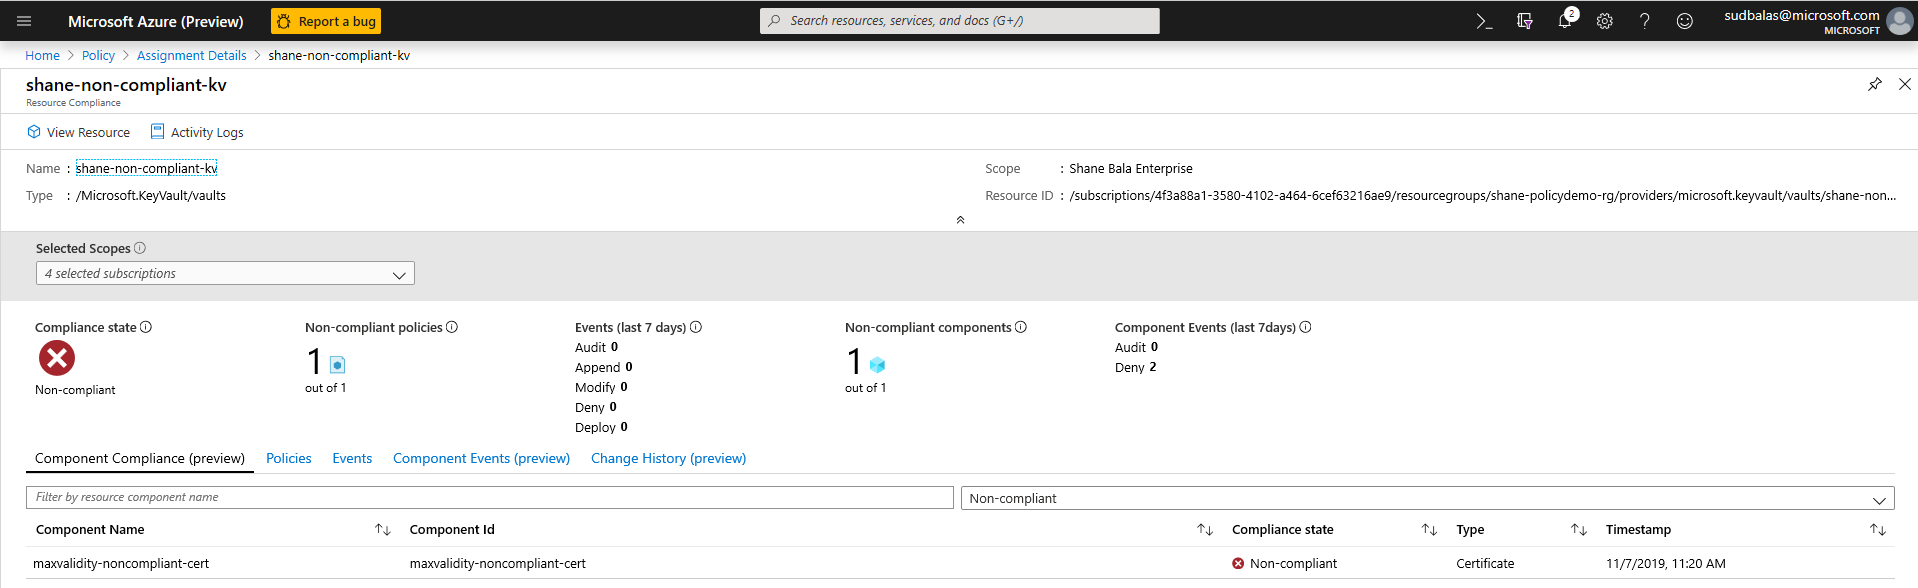Click View Resource in the toolbar
Screen dimensions: 1918x588
[79, 132]
